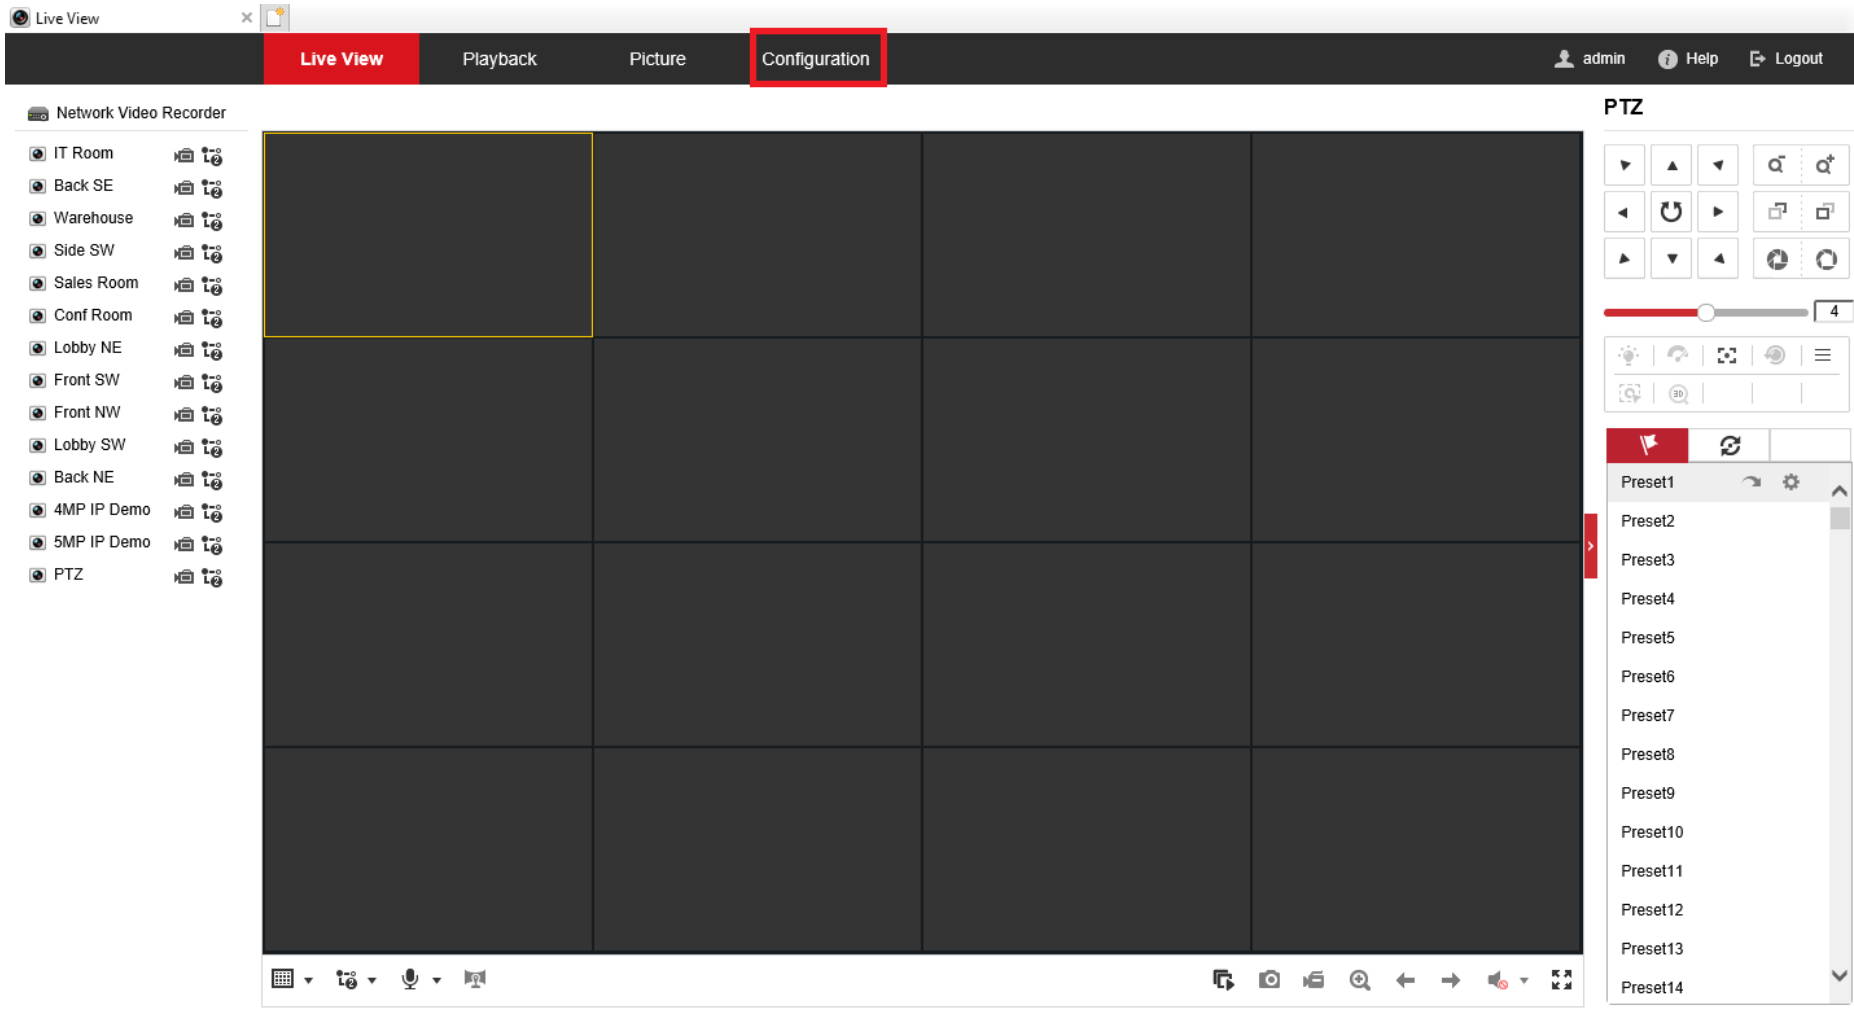
Task: Turn on the PTZ light bulb icon
Action: 1629,356
